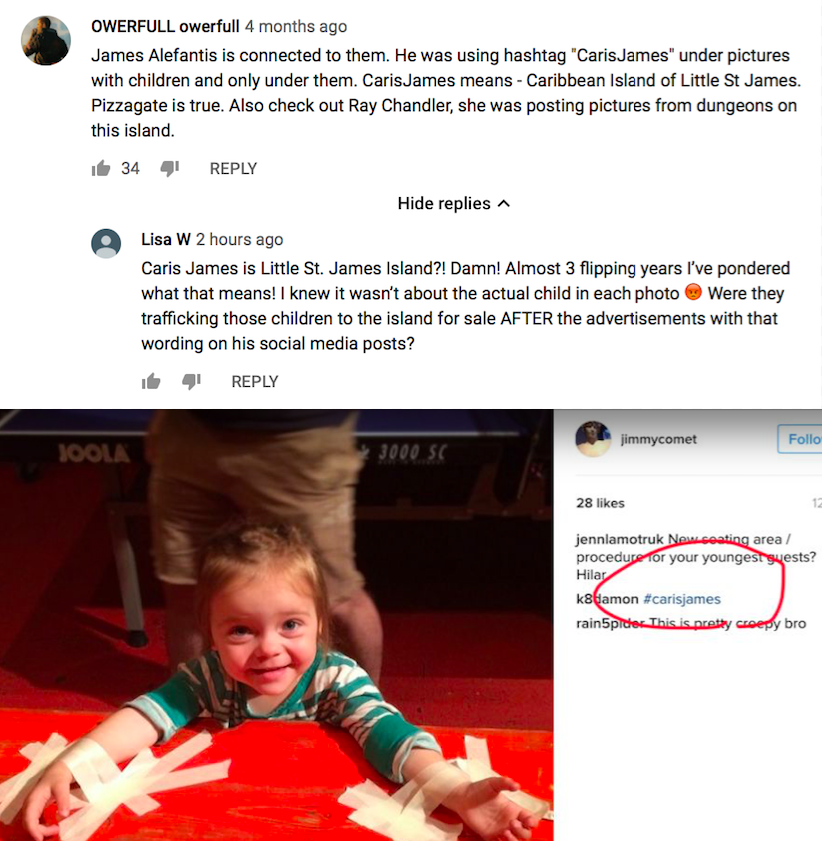Screen dimensions: 822x841
Task: Reply to the OWERFULL owerfull comment
Action: pos(233,168)
